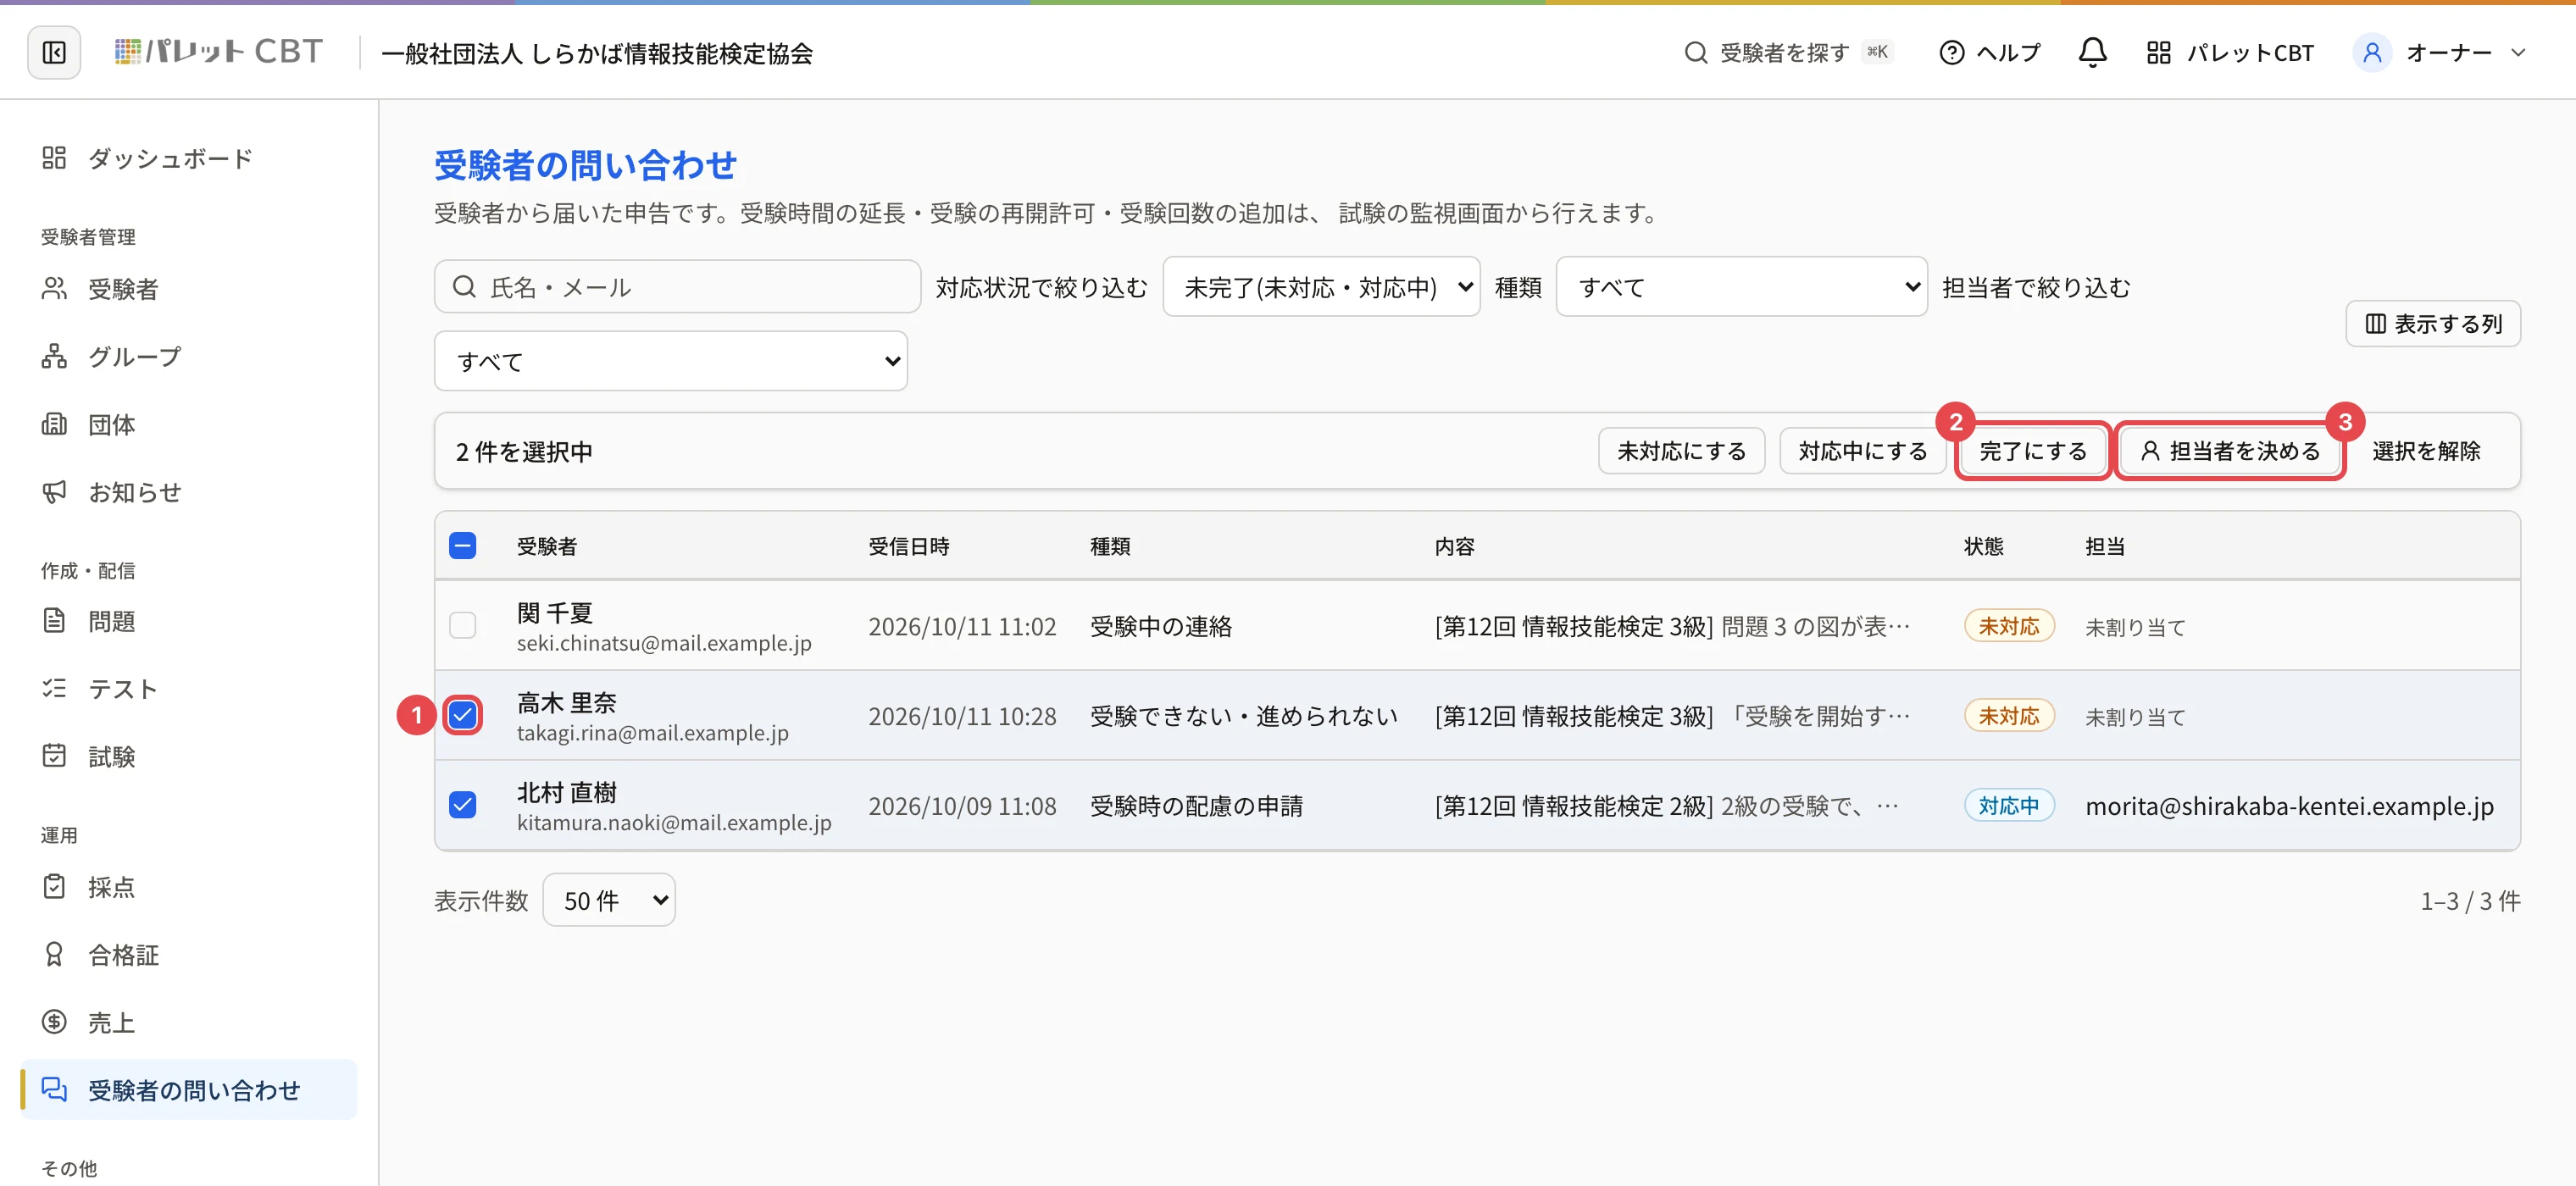The height and width of the screenshot is (1186, 2576).
Task: Click the 採点 clipboard icon
Action: click(x=54, y=887)
